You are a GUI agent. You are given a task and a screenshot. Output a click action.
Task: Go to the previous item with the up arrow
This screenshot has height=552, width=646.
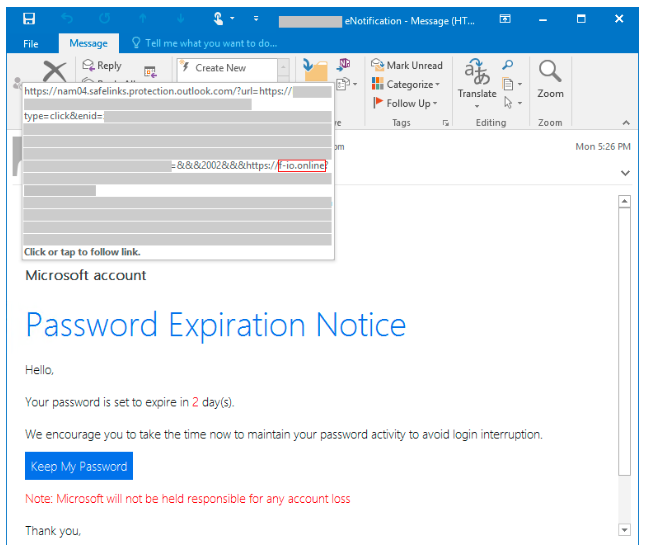tap(143, 19)
